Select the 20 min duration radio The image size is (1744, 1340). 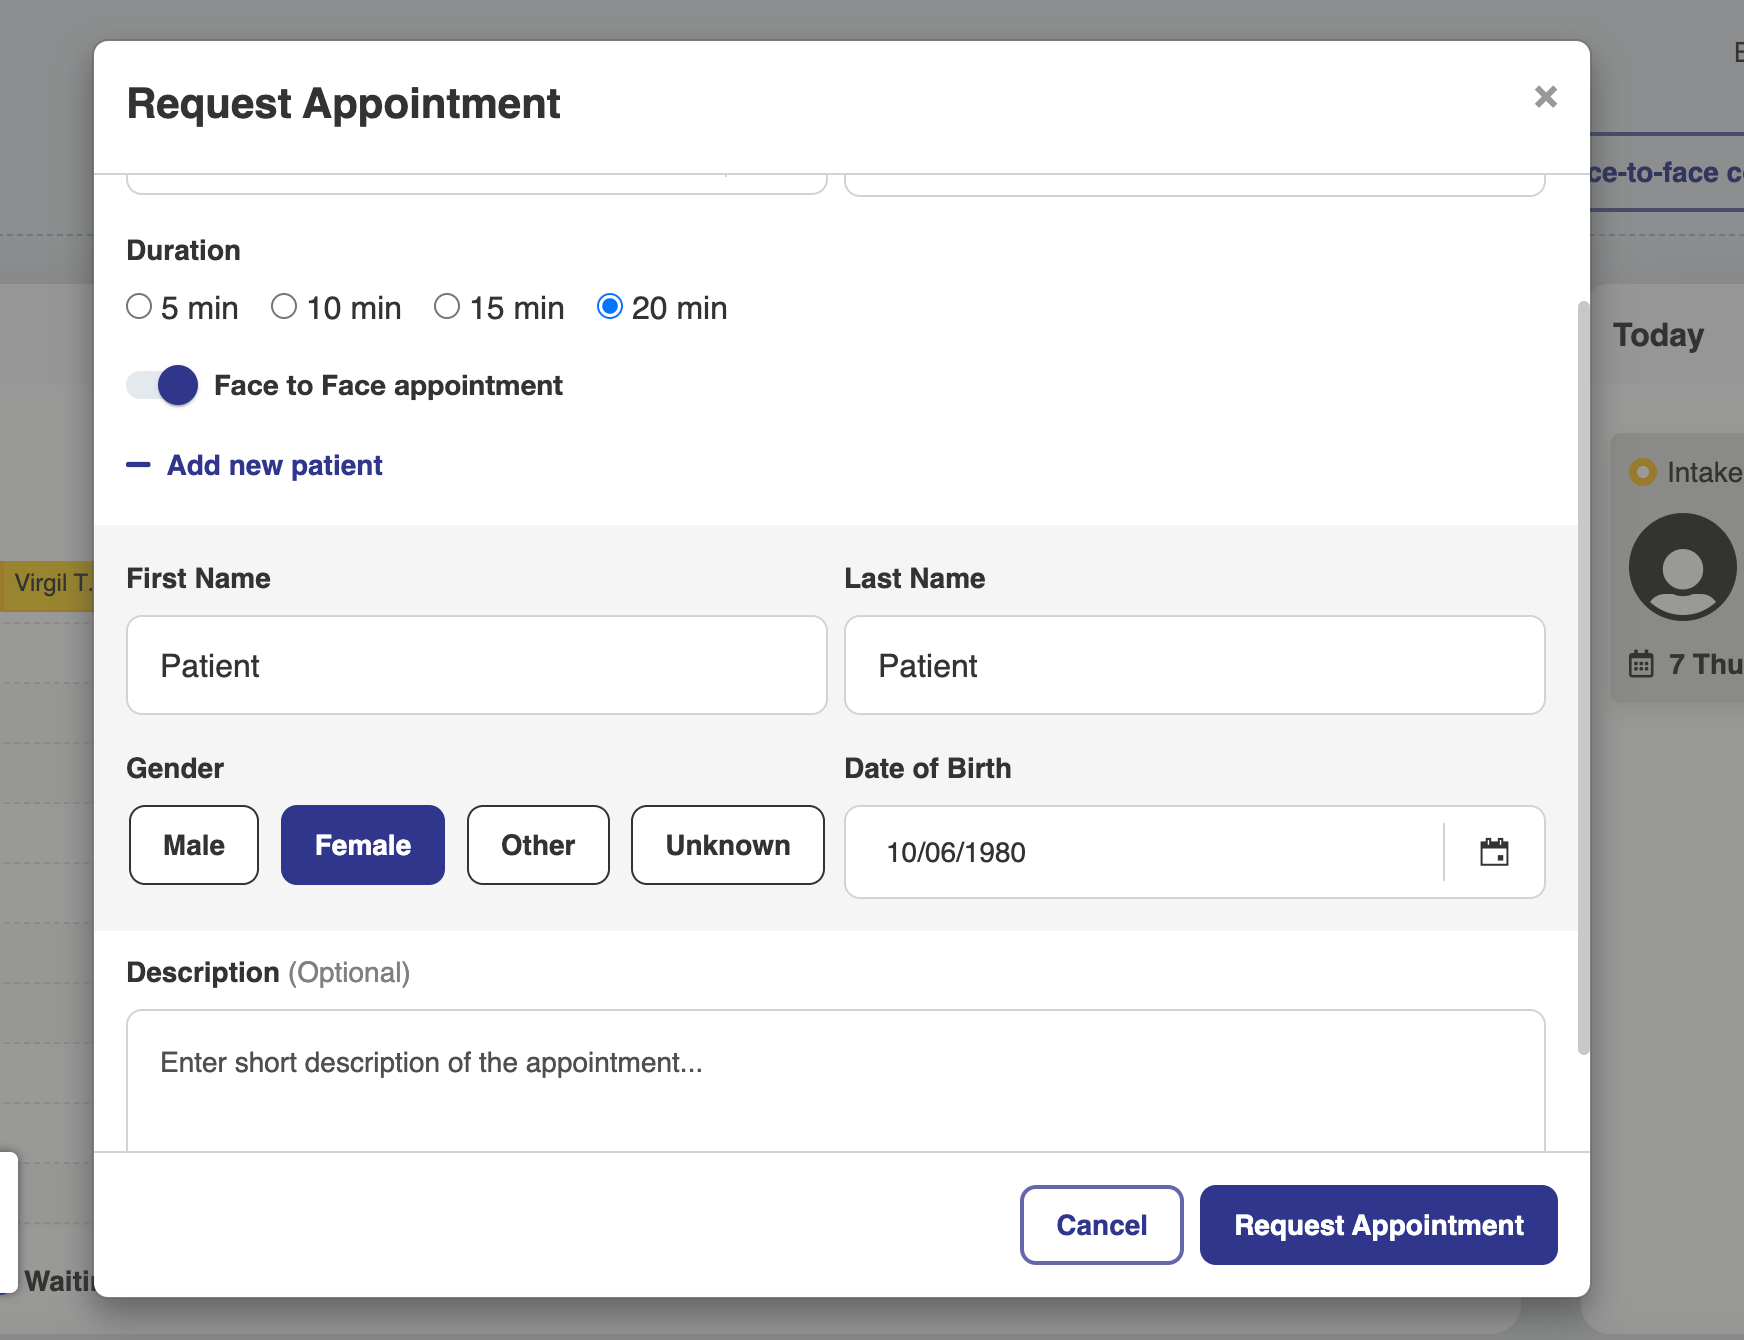(609, 306)
